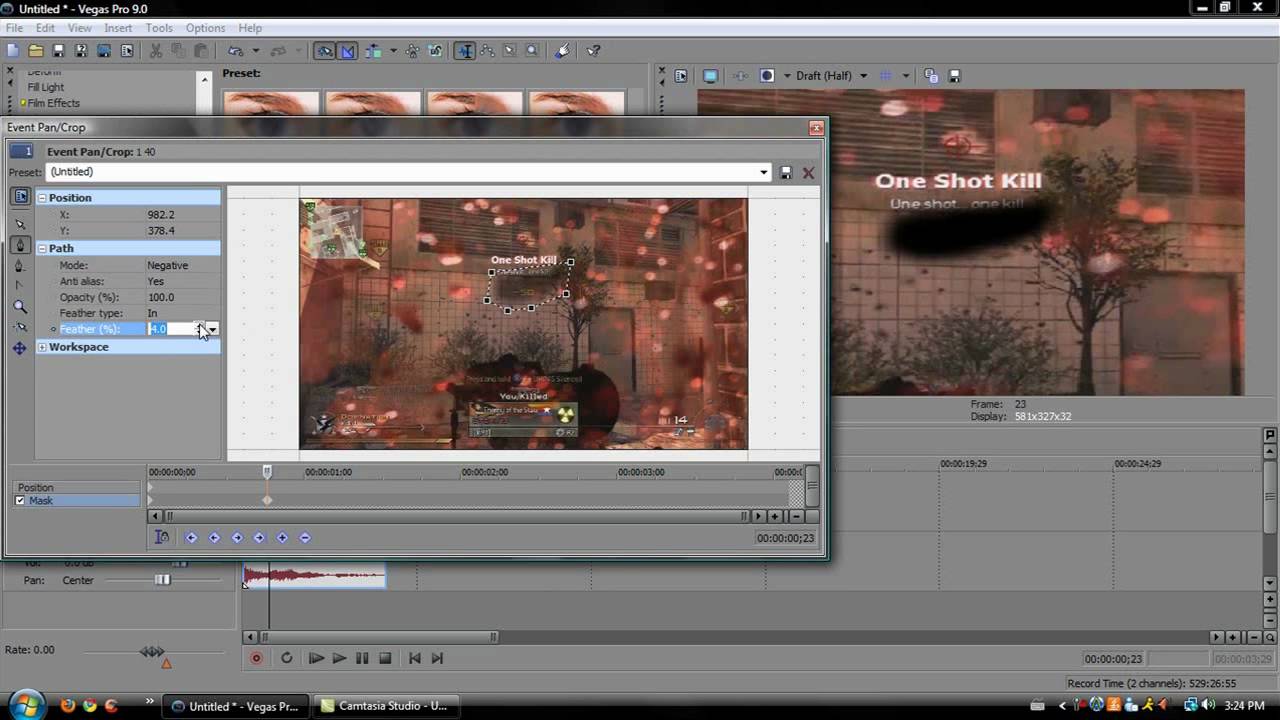This screenshot has height=720, width=1280.
Task: Click the Mode value Negative
Action: (167, 265)
